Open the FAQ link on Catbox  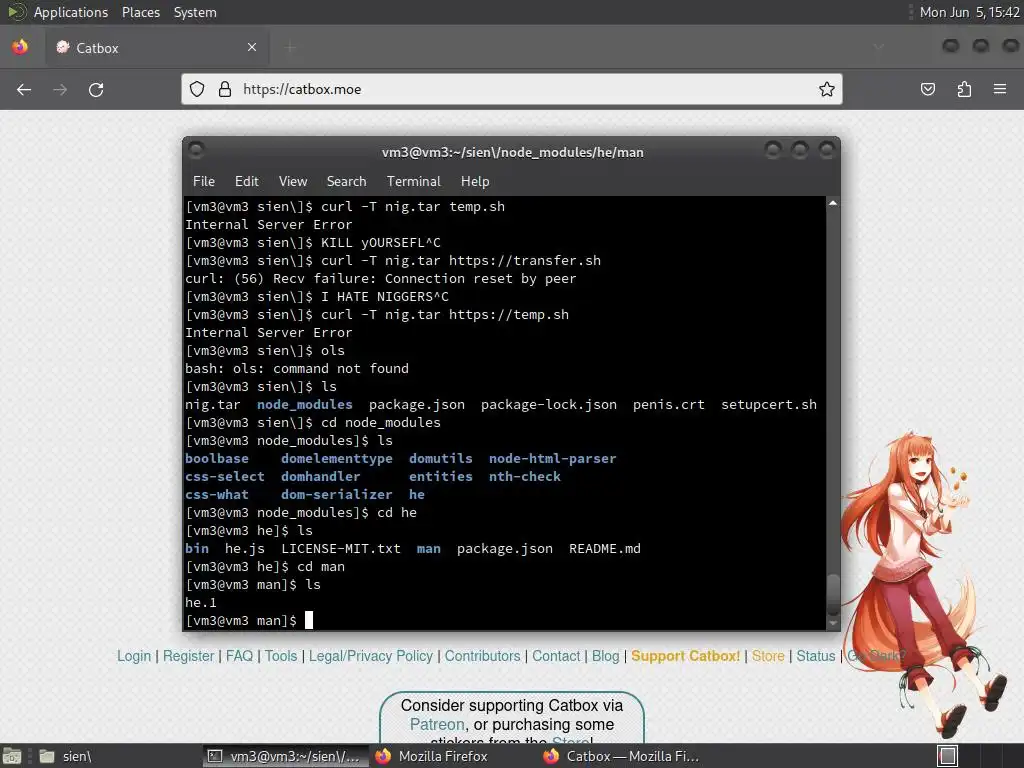pos(239,656)
